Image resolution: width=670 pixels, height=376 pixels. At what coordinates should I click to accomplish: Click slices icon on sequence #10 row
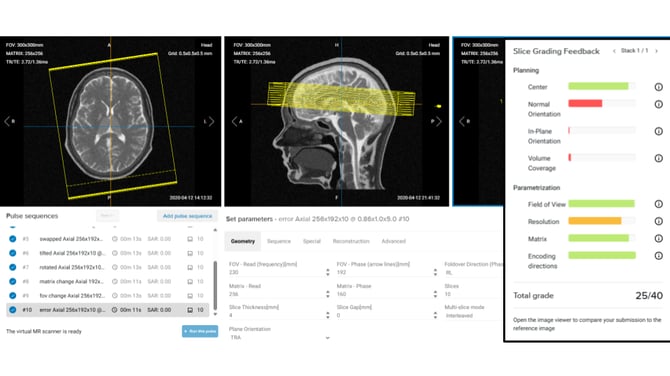pyautogui.click(x=190, y=310)
